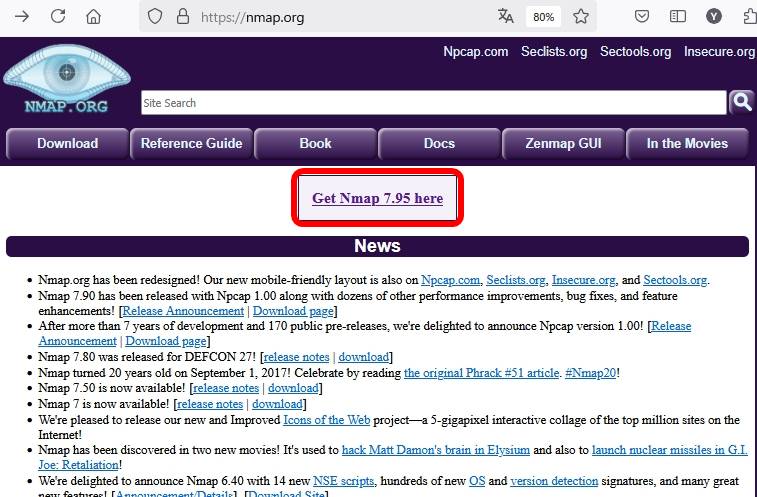The height and width of the screenshot is (497, 757).
Task: Click the Get Nmap 7.95 here link
Action: pos(377,198)
